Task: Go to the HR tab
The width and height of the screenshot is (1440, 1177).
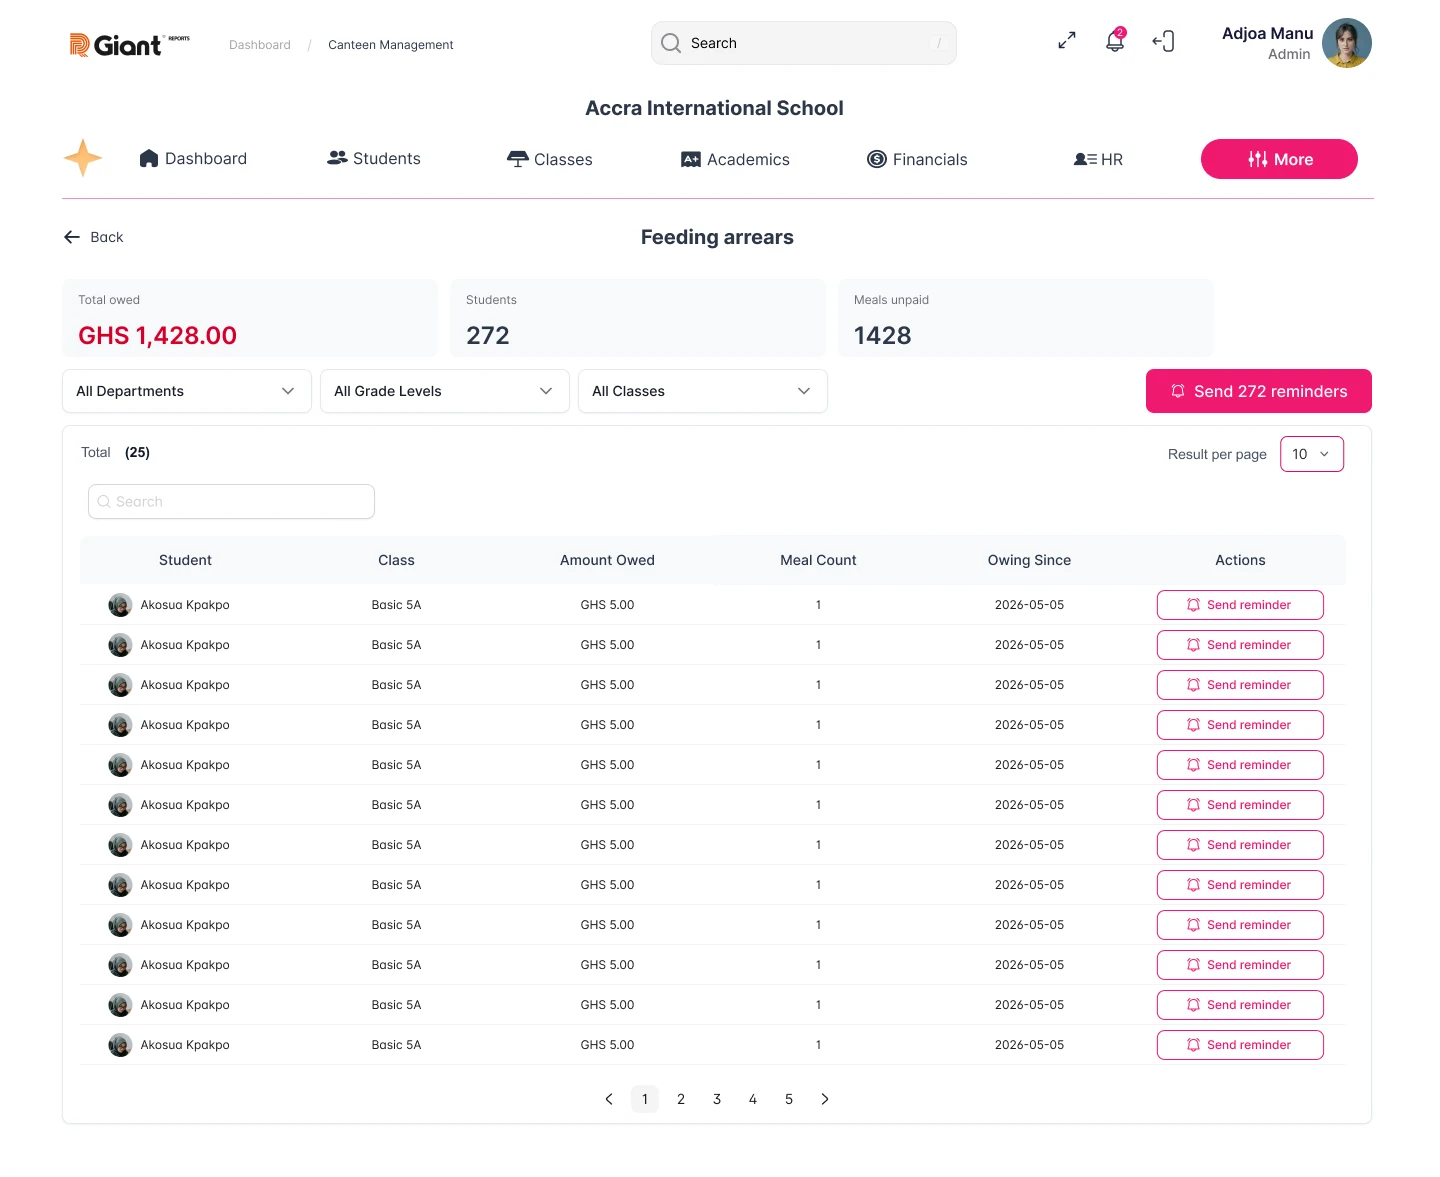Action: [1098, 159]
